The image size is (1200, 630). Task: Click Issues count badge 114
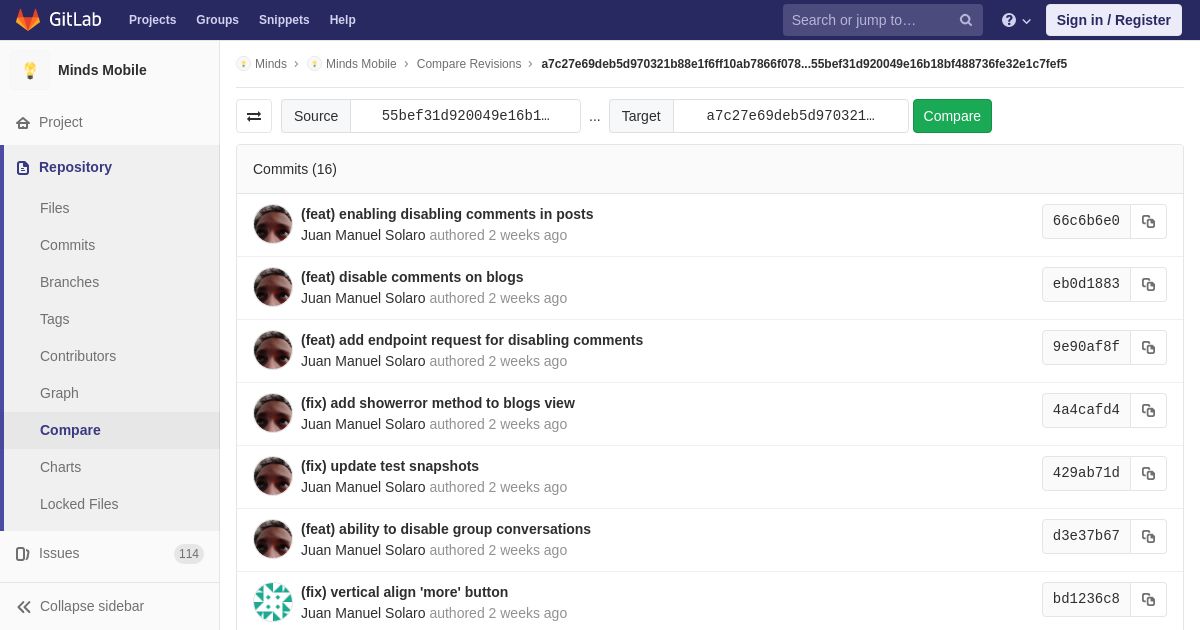189,554
